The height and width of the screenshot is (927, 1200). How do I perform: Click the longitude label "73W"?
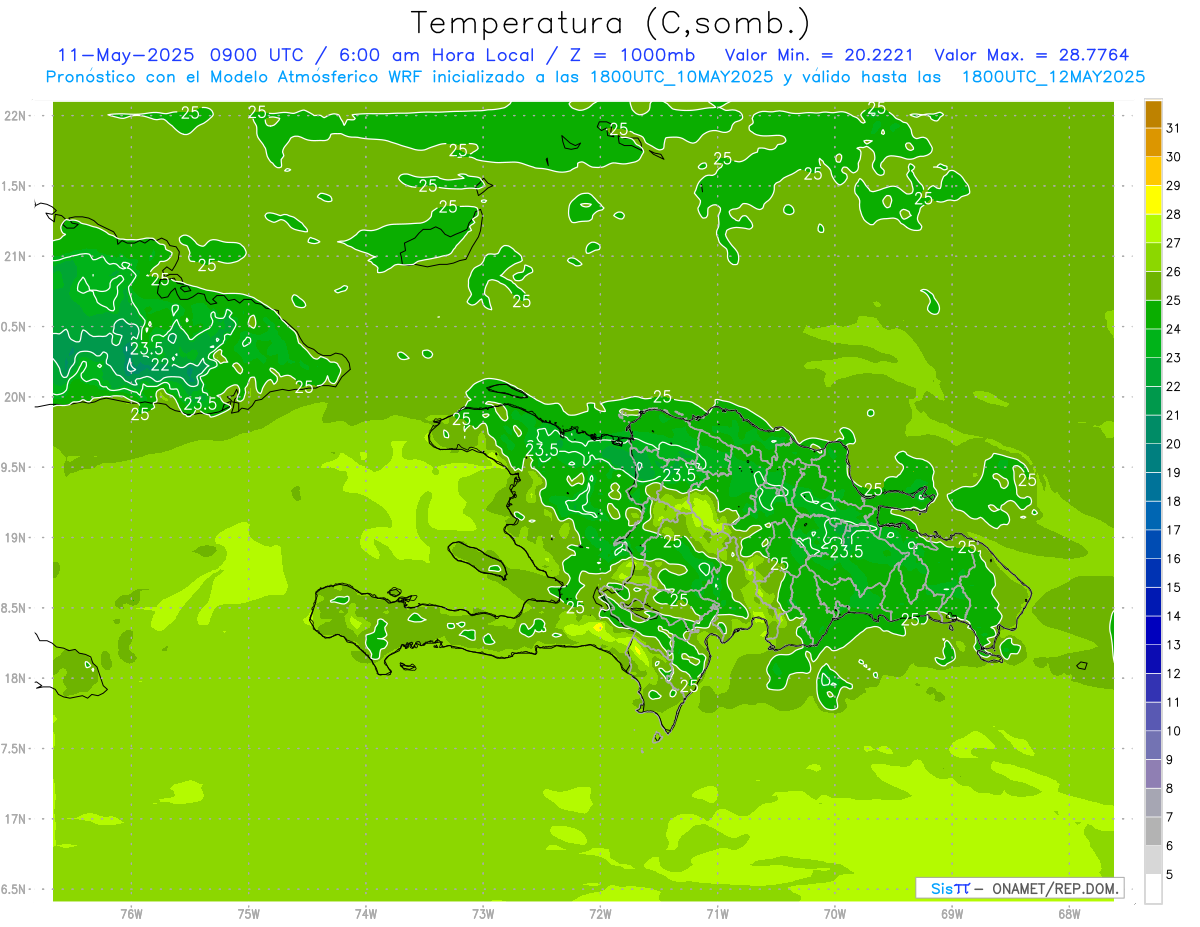tap(483, 913)
